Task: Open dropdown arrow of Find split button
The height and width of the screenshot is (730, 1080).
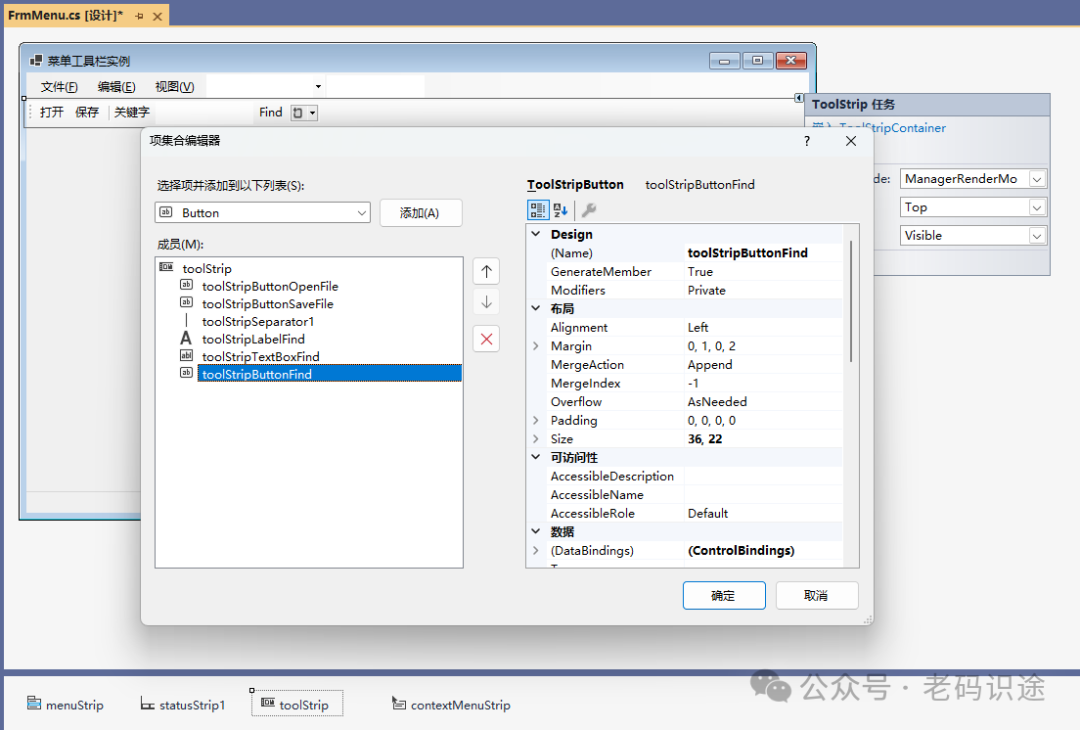Action: pyautogui.click(x=313, y=113)
